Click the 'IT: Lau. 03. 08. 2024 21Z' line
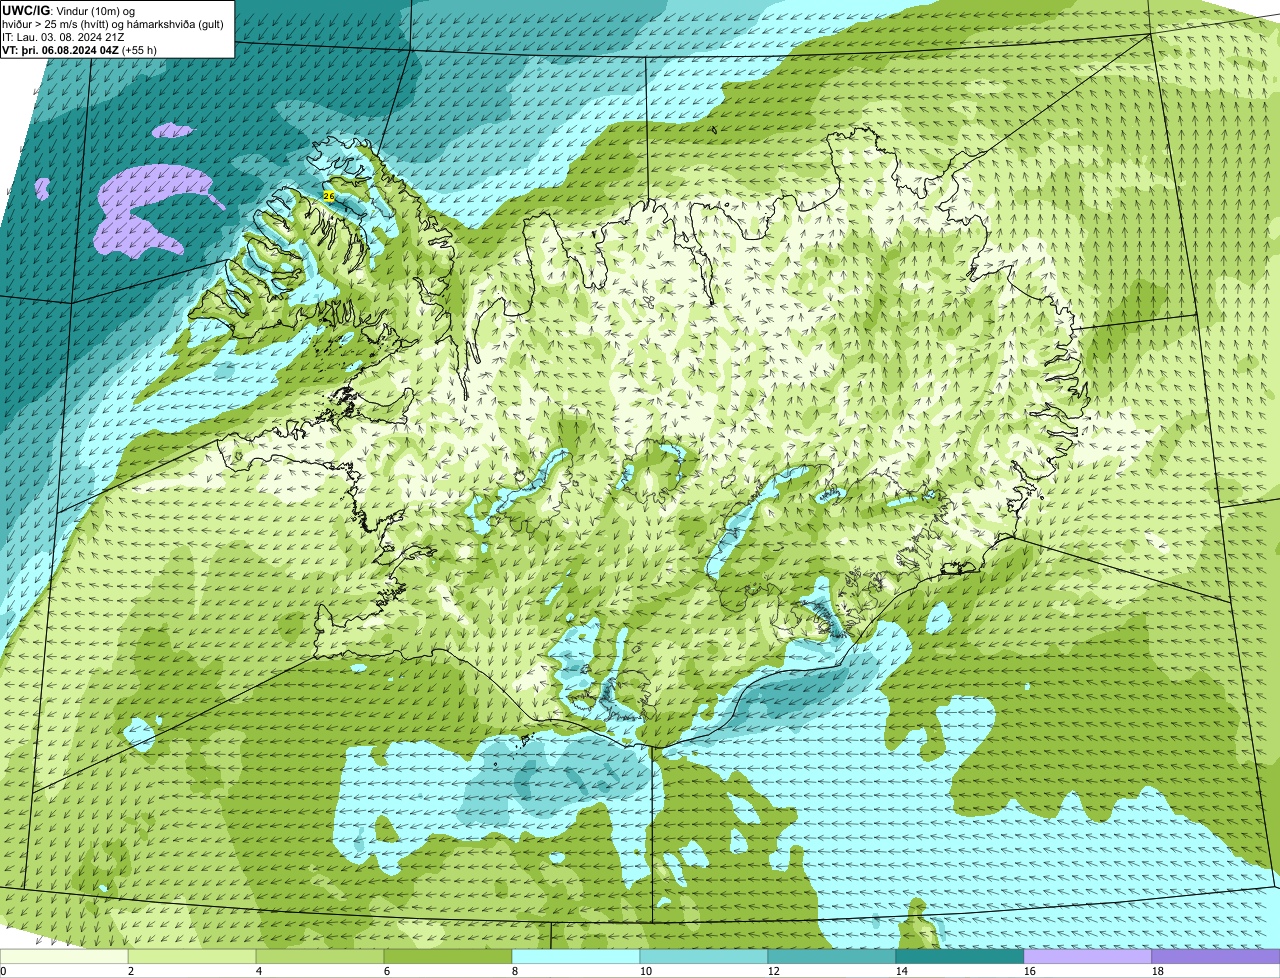Viewport: 1280px width, 978px height. [63, 36]
